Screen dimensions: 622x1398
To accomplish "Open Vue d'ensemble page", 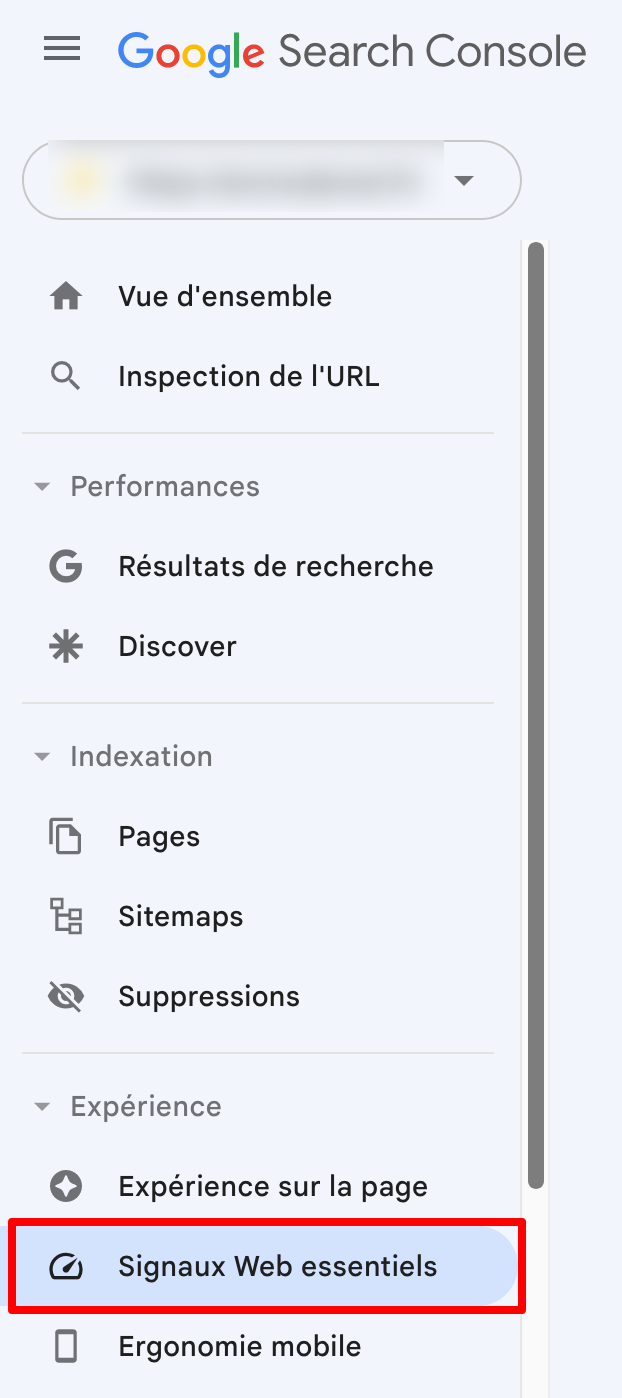I will tap(224, 296).
